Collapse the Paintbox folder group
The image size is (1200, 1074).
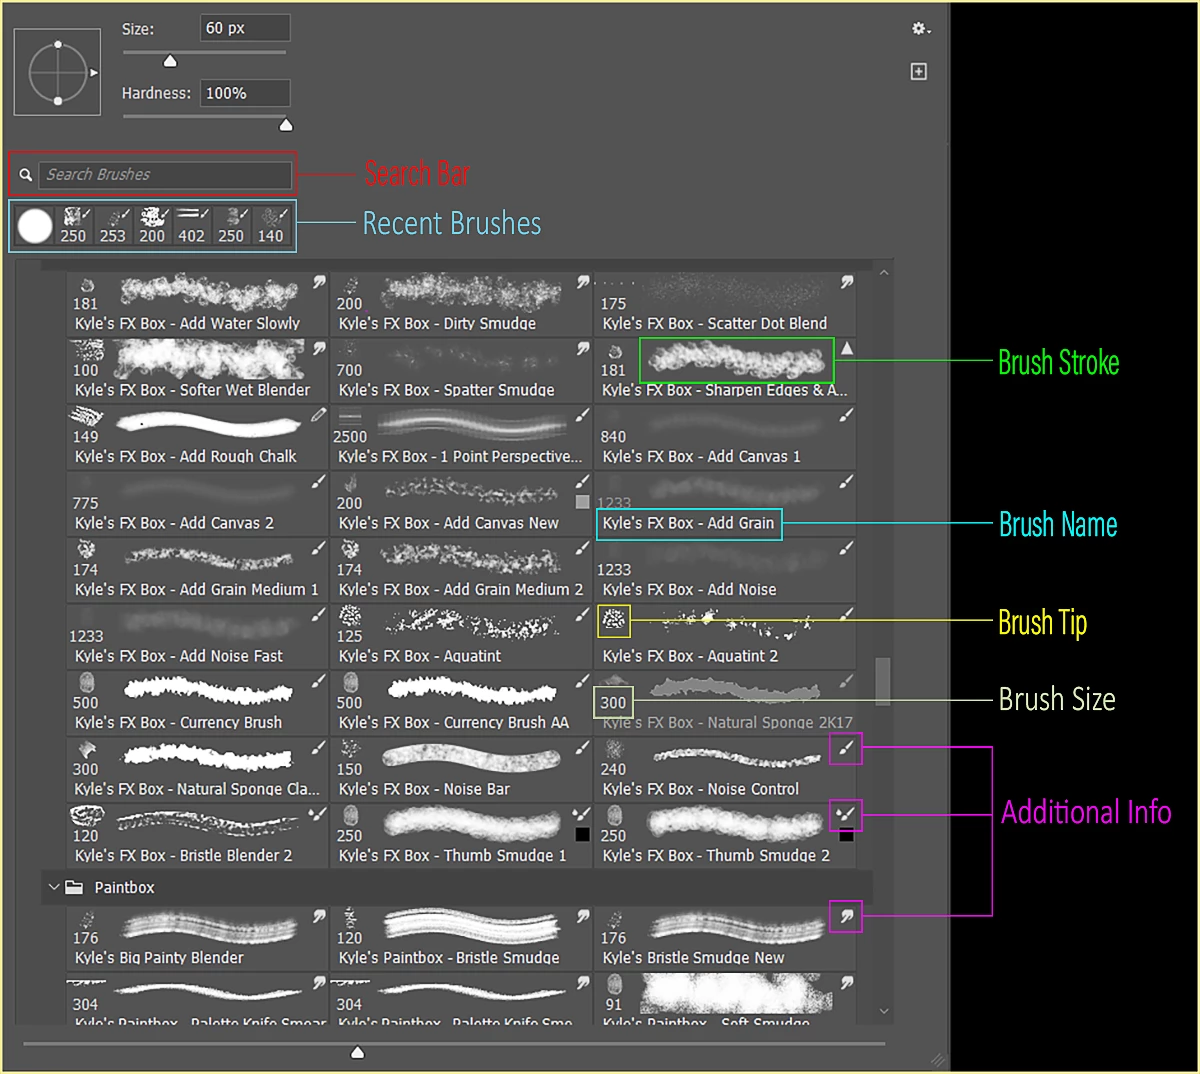(x=54, y=887)
